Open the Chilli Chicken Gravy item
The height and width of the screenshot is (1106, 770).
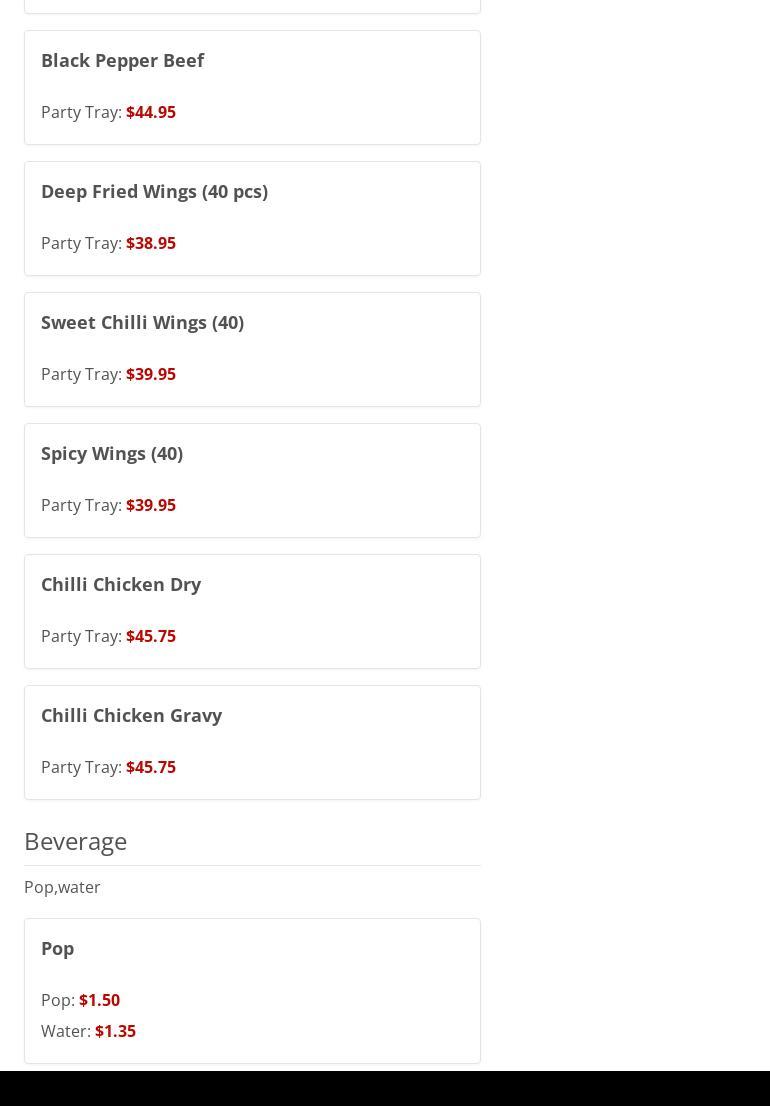131,715
